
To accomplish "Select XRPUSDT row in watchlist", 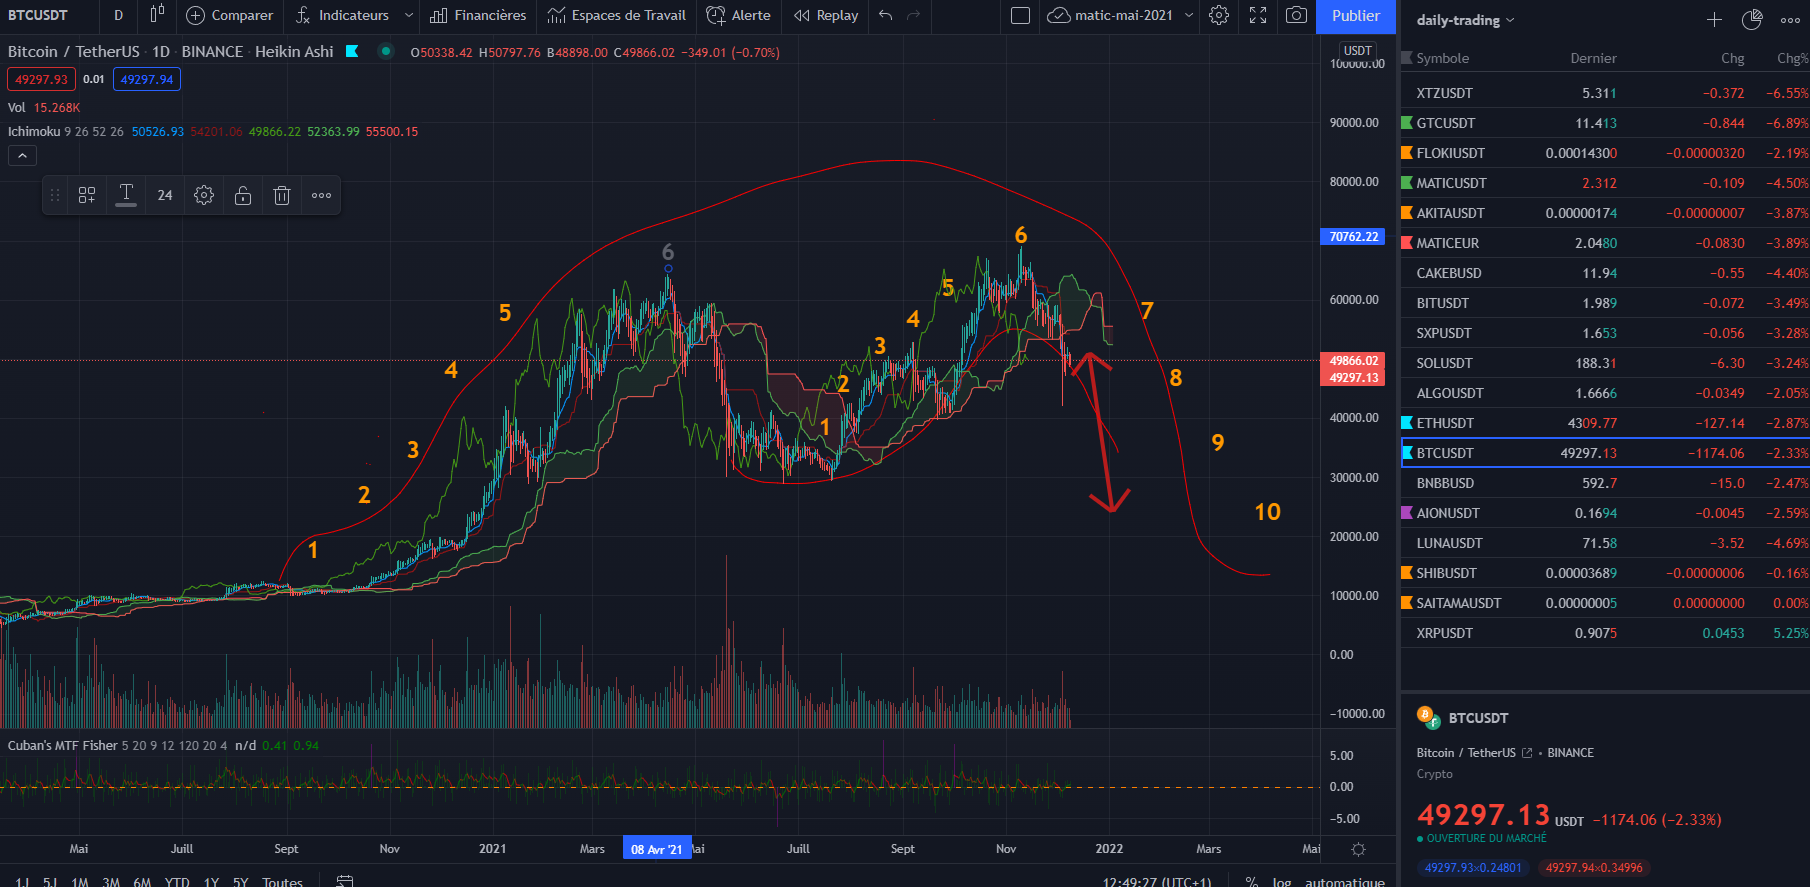I will pos(1605,633).
